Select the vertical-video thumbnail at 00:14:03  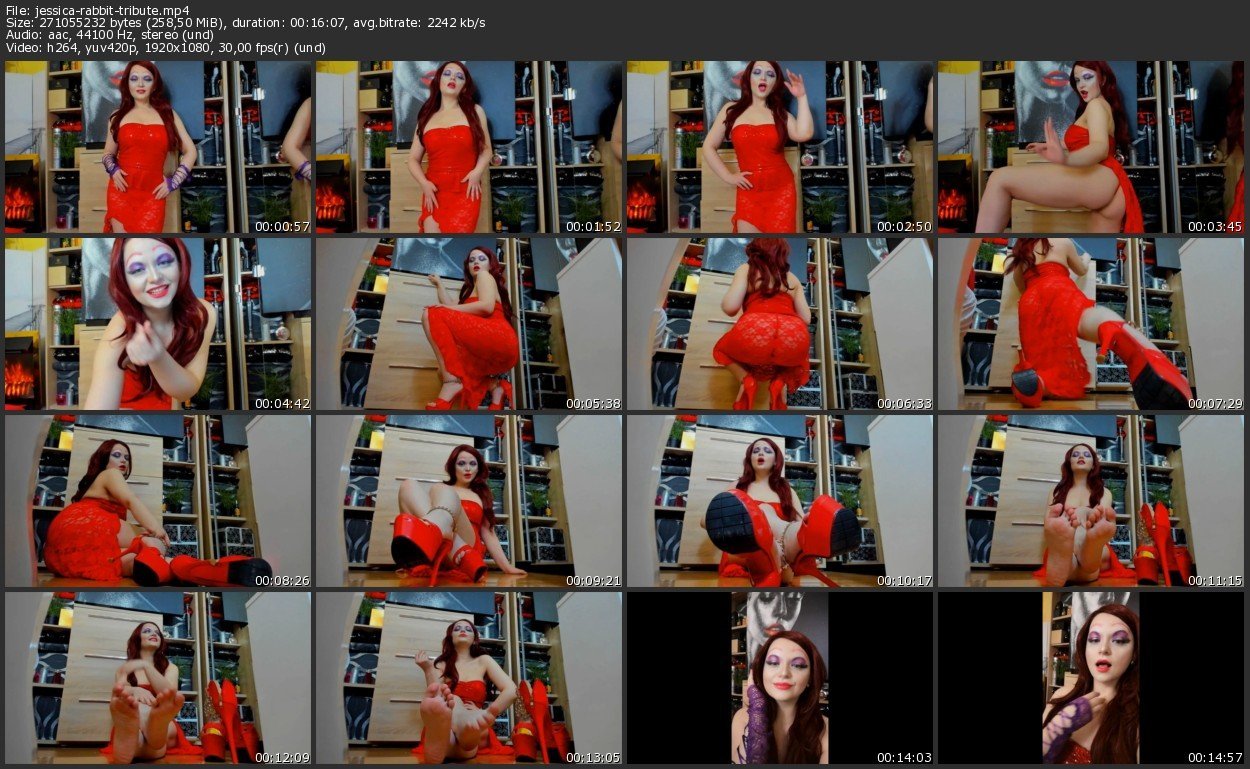(x=780, y=678)
